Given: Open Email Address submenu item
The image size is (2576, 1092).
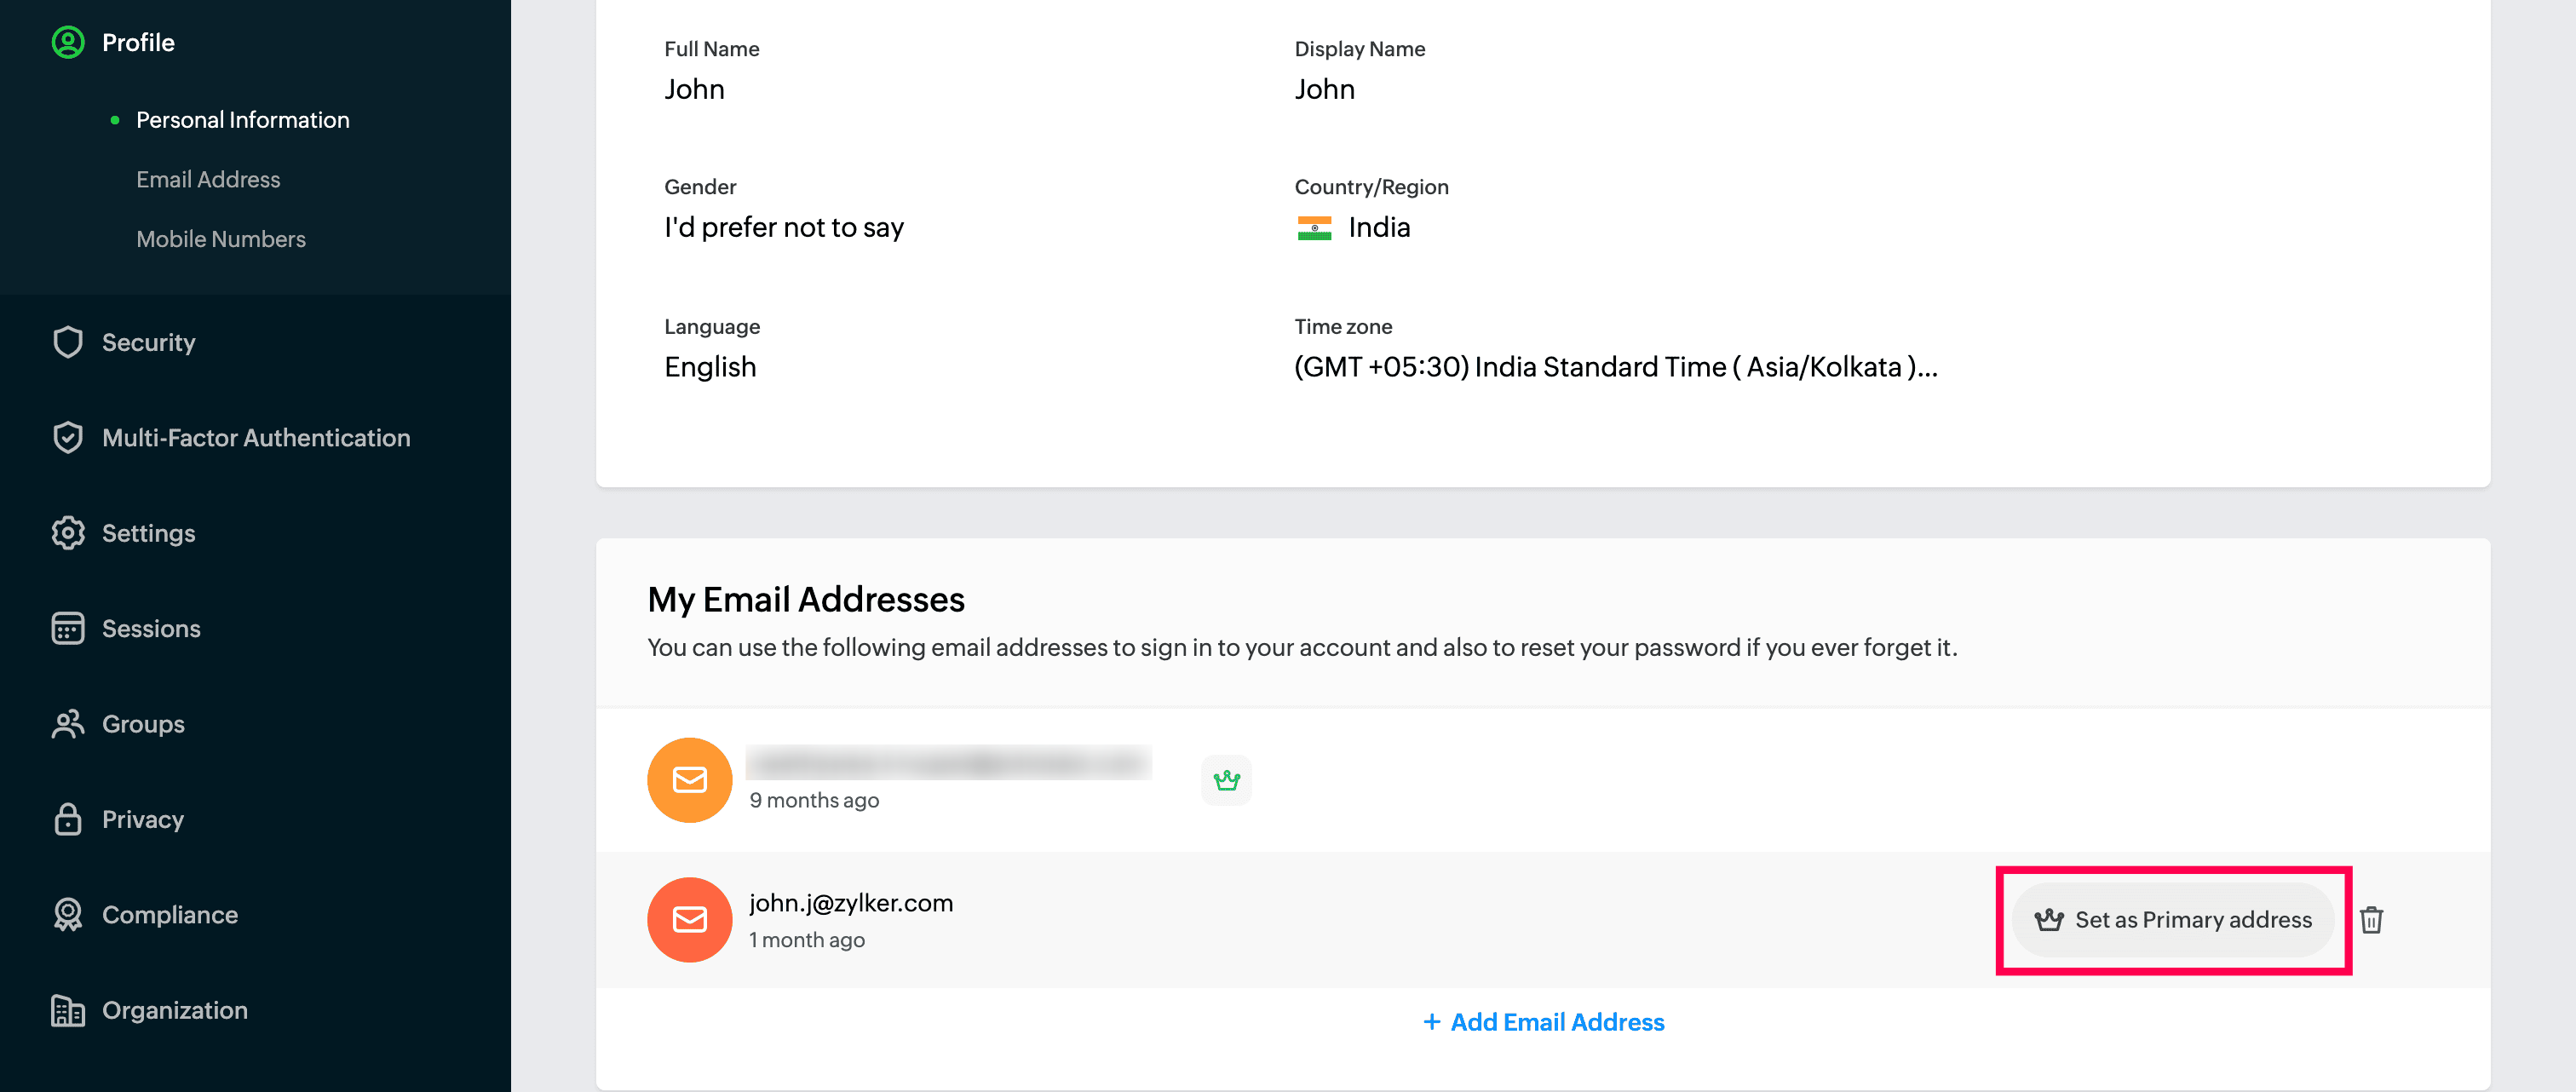Looking at the screenshot, I should 208,179.
